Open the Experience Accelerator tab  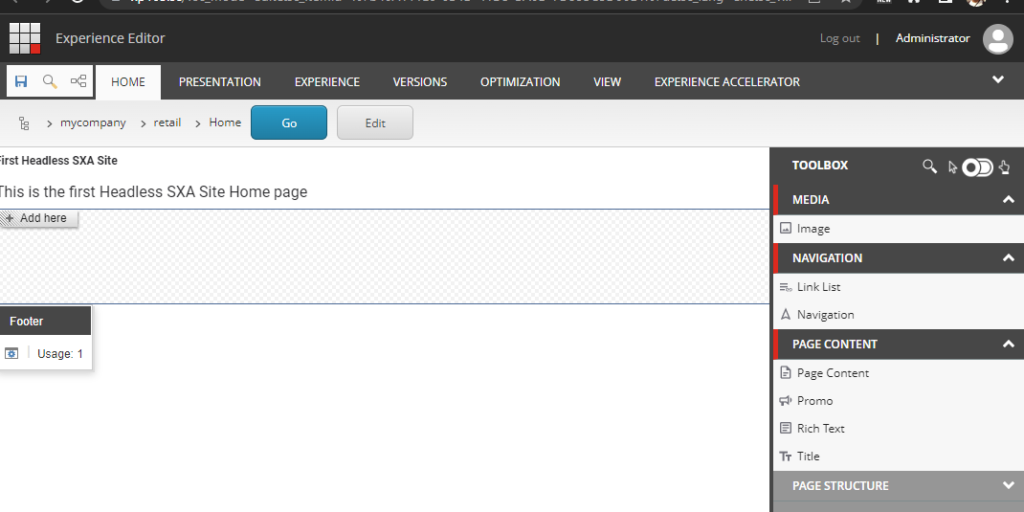pyautogui.click(x=727, y=82)
